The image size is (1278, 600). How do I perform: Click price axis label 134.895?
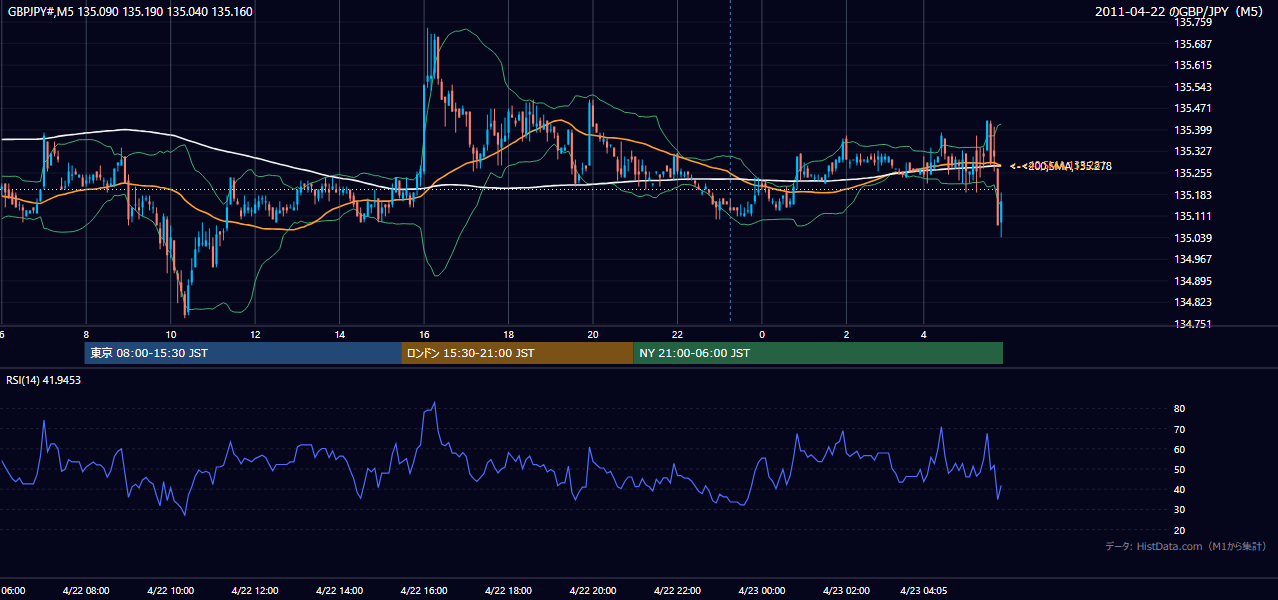(1193, 281)
